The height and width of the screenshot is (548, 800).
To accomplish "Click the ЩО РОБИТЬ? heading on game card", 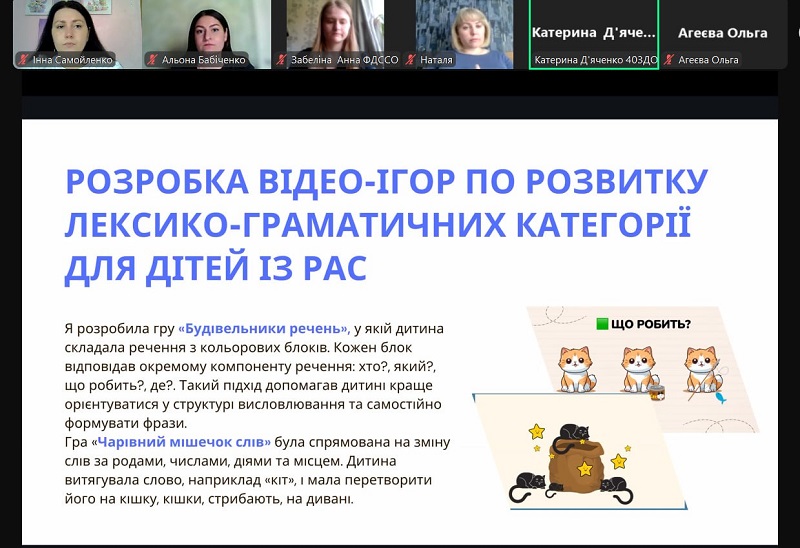I will click(x=651, y=324).
